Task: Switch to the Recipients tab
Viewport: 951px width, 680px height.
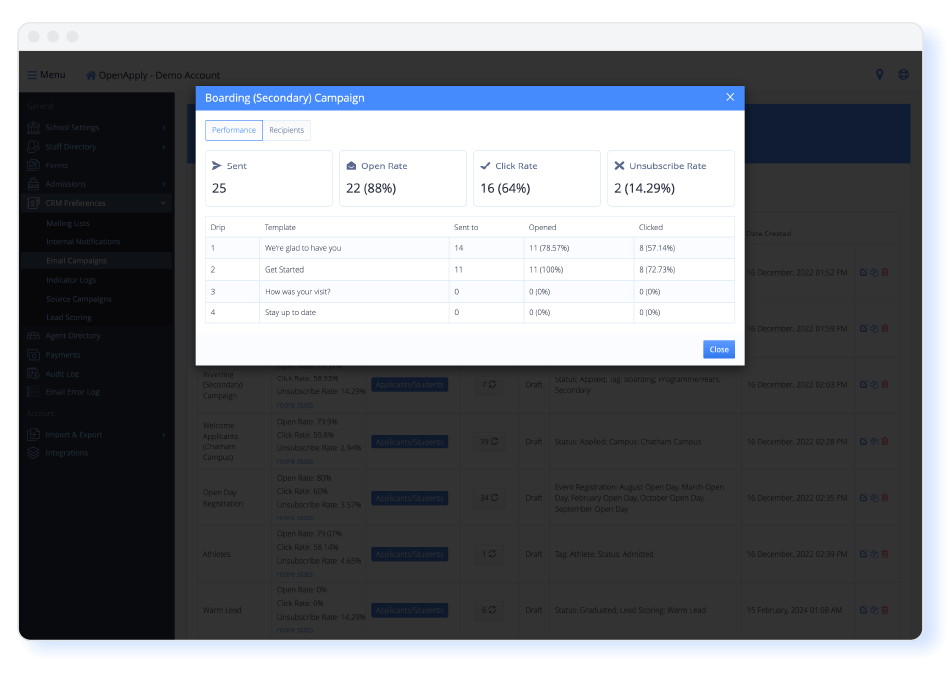Action: pos(286,131)
